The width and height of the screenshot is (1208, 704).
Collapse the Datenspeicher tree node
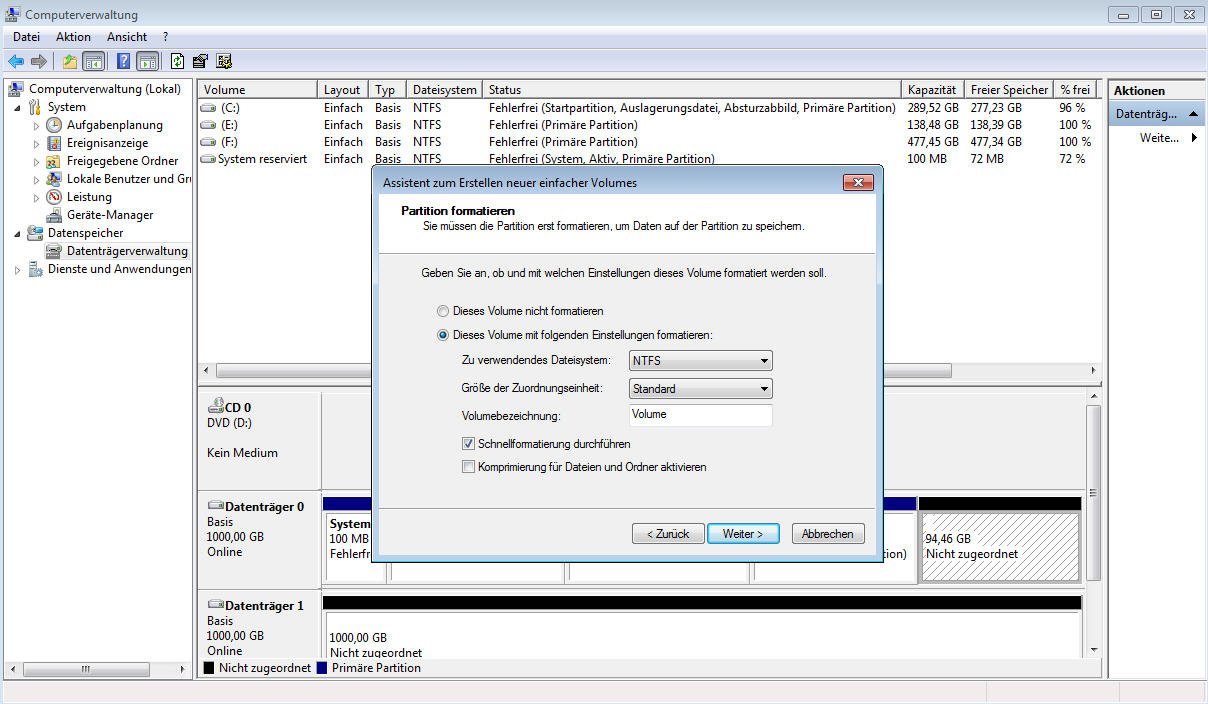tap(17, 233)
